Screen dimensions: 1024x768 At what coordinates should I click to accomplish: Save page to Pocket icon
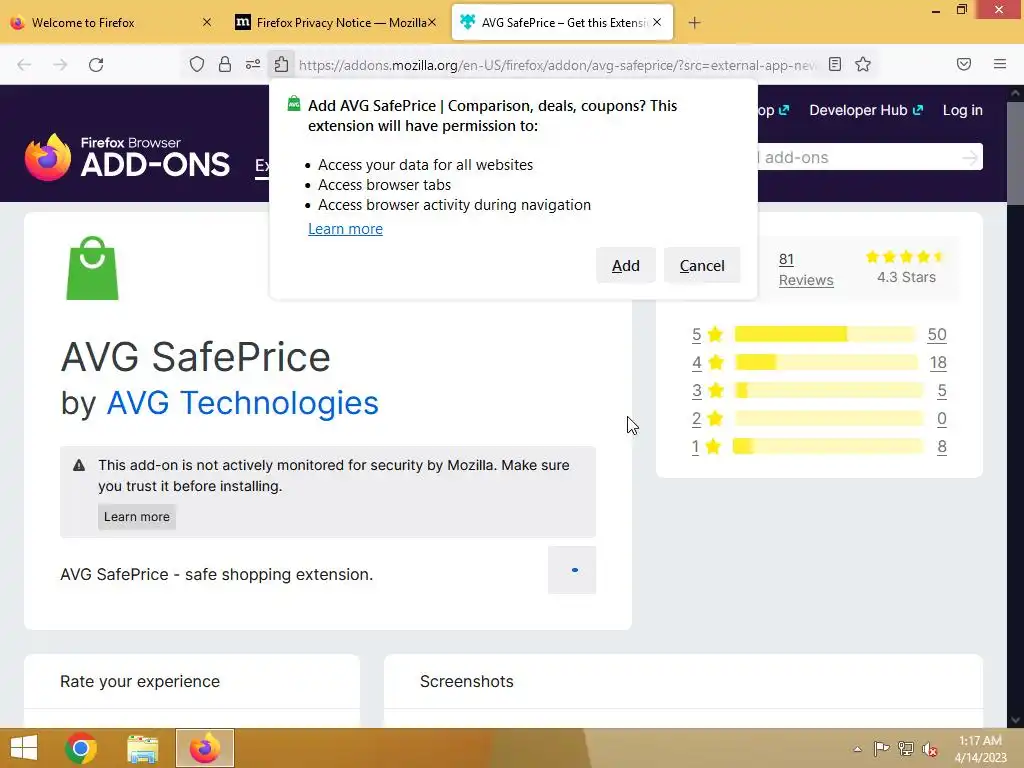coord(964,64)
